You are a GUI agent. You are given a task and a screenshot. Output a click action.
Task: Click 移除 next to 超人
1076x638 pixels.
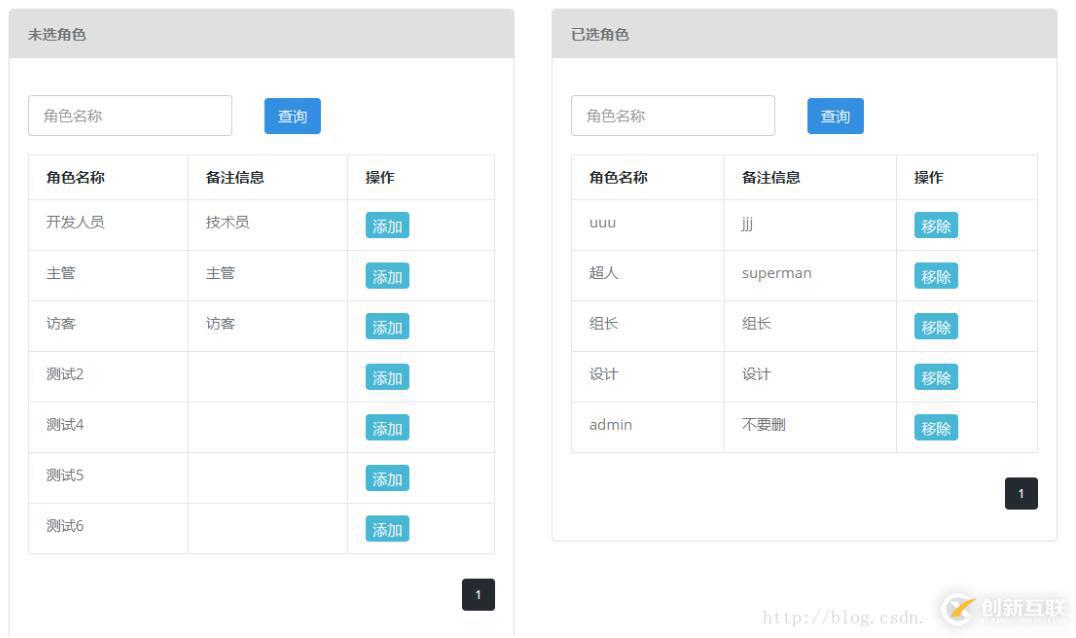[934, 276]
